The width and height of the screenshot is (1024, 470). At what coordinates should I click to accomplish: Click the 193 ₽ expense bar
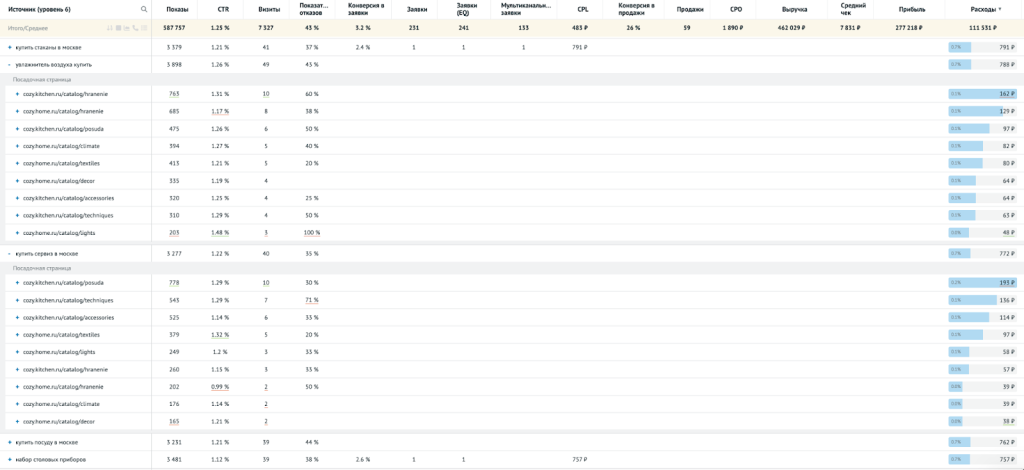point(982,283)
